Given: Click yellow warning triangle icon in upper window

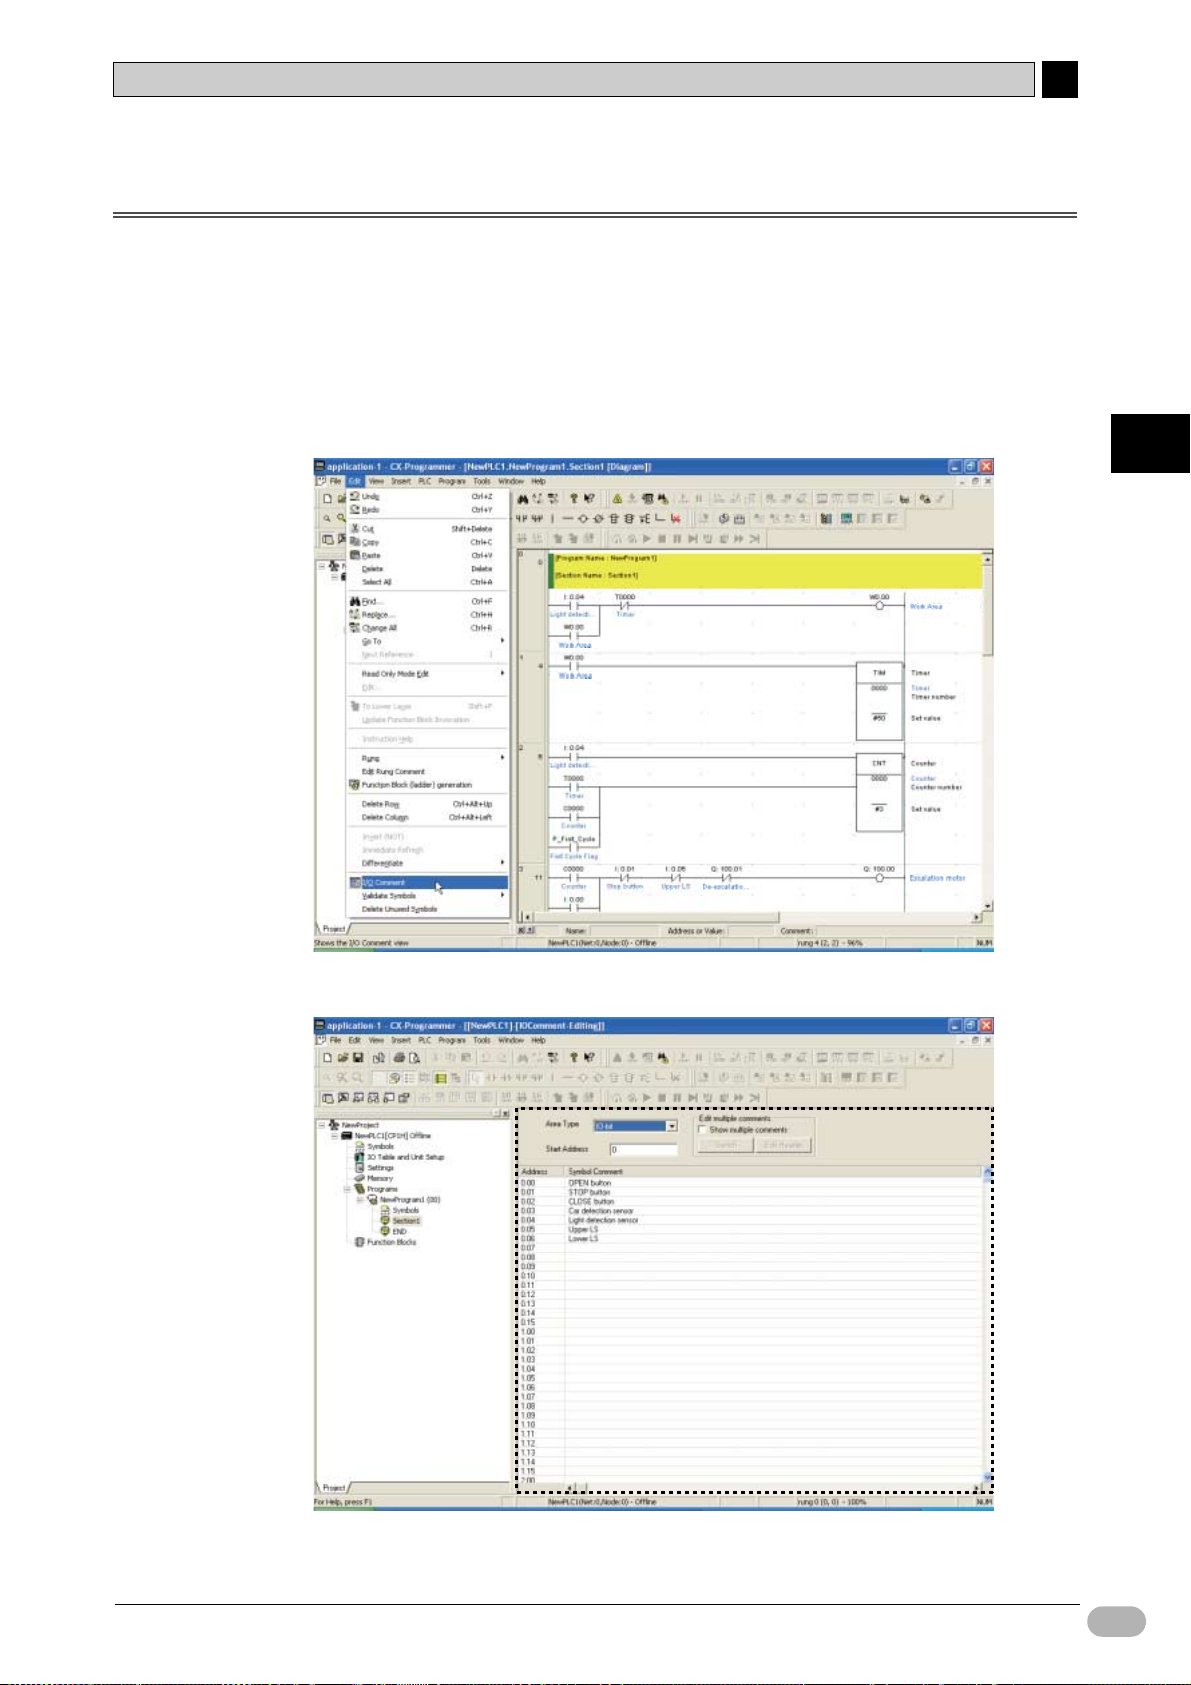Looking at the screenshot, I should [617, 498].
